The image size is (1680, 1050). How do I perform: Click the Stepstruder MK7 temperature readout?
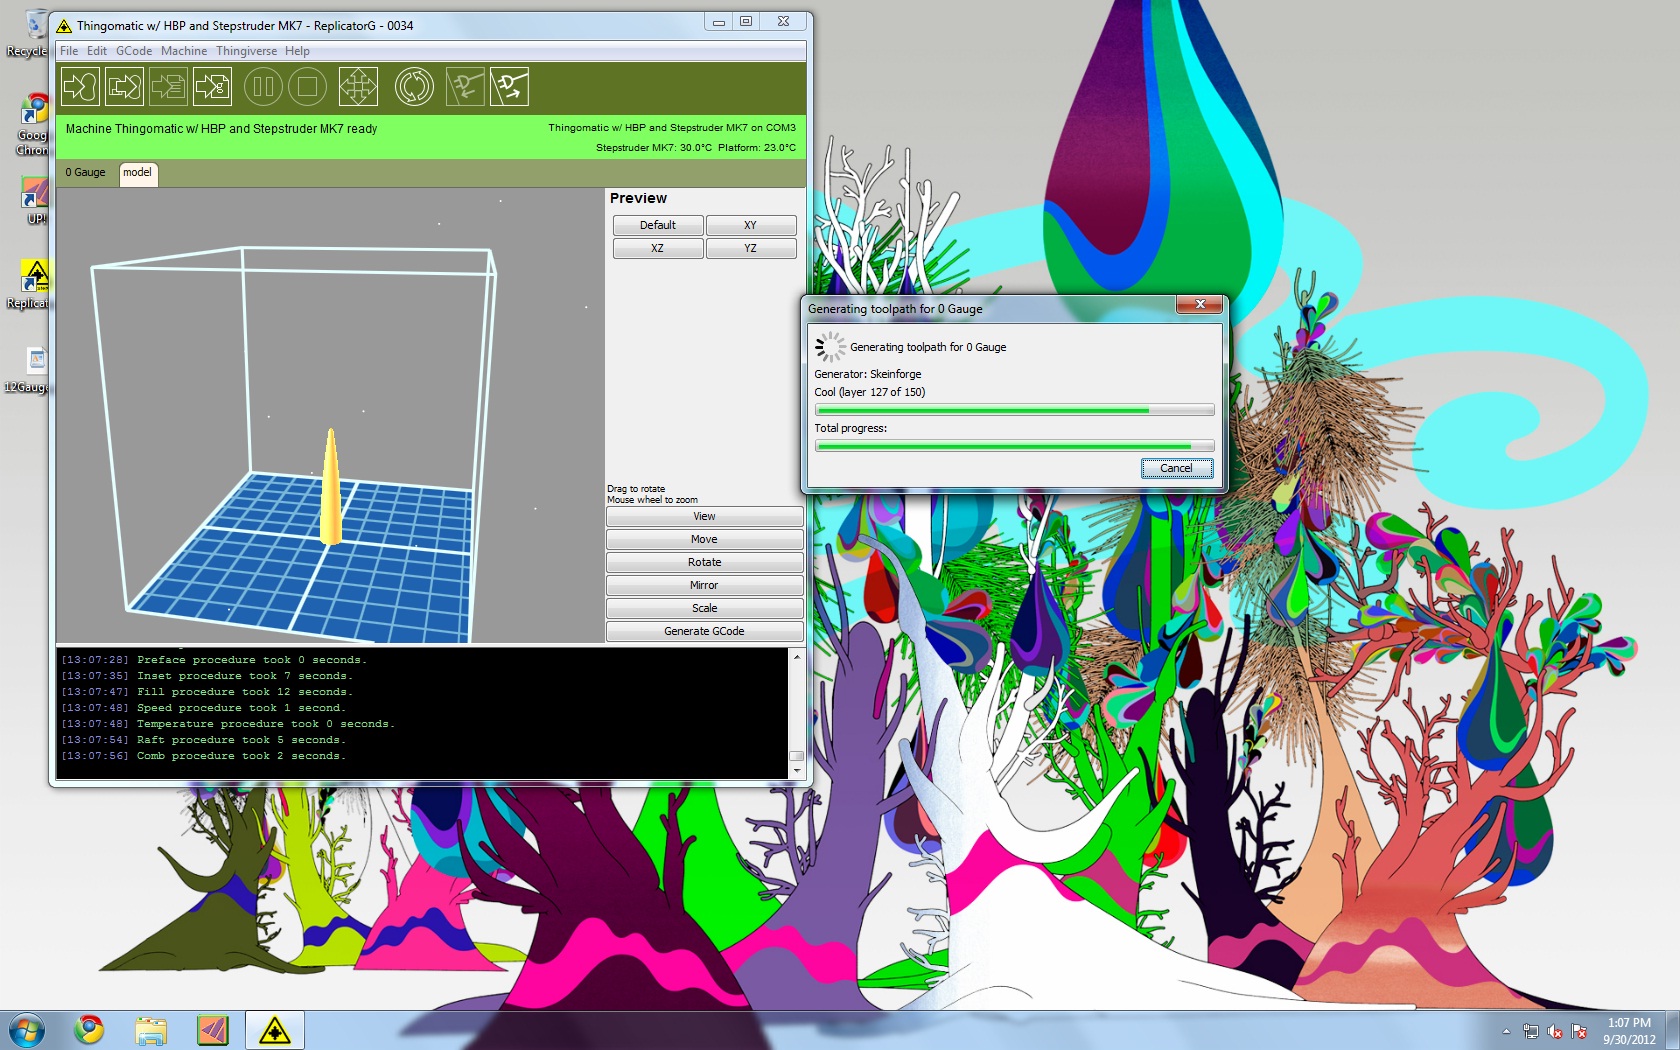(654, 148)
